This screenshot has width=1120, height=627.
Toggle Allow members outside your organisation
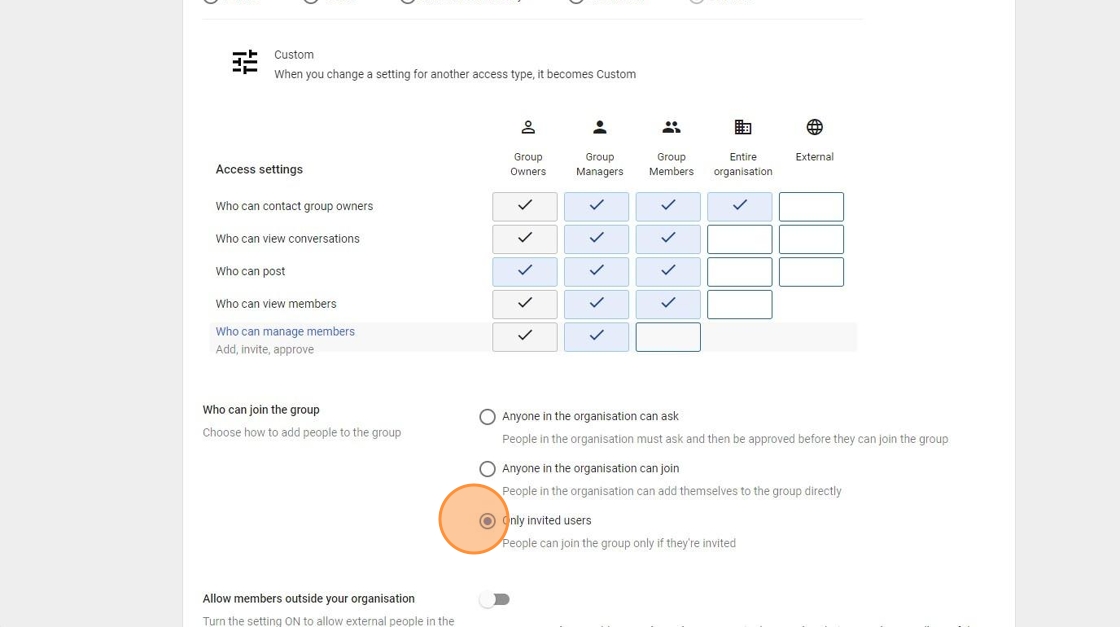click(495, 599)
